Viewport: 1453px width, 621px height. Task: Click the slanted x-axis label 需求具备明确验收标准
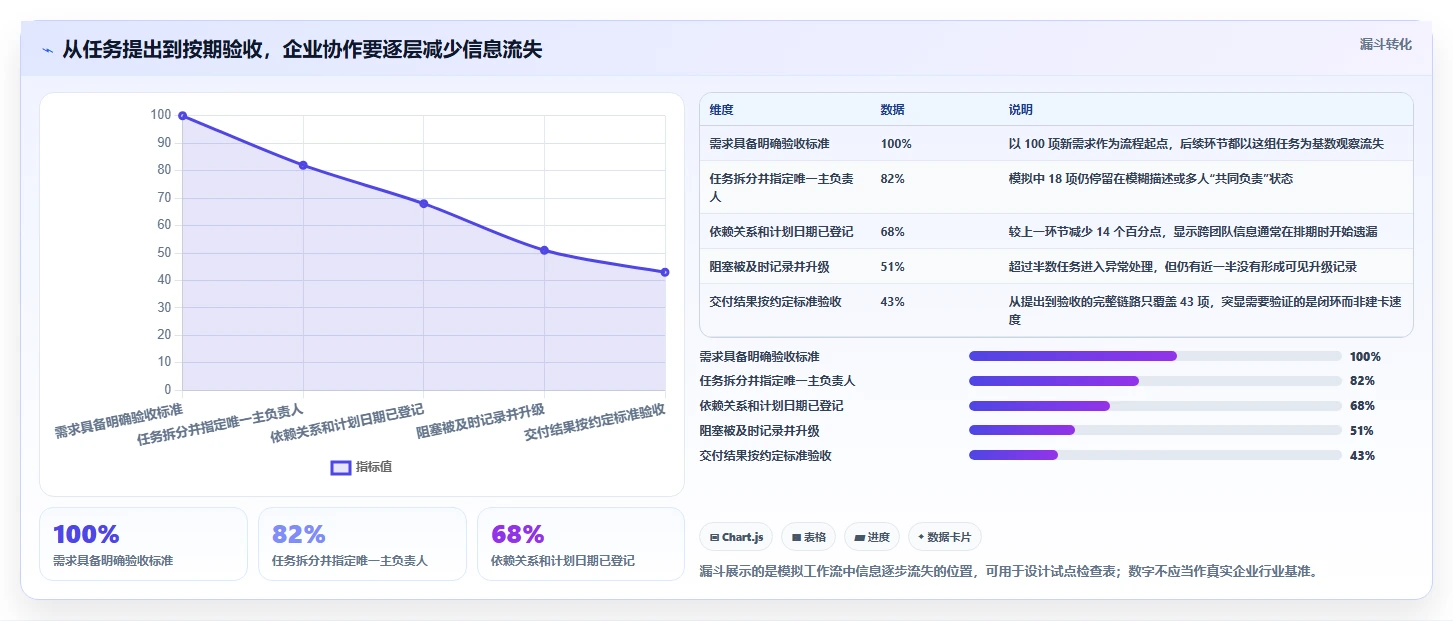(118, 422)
